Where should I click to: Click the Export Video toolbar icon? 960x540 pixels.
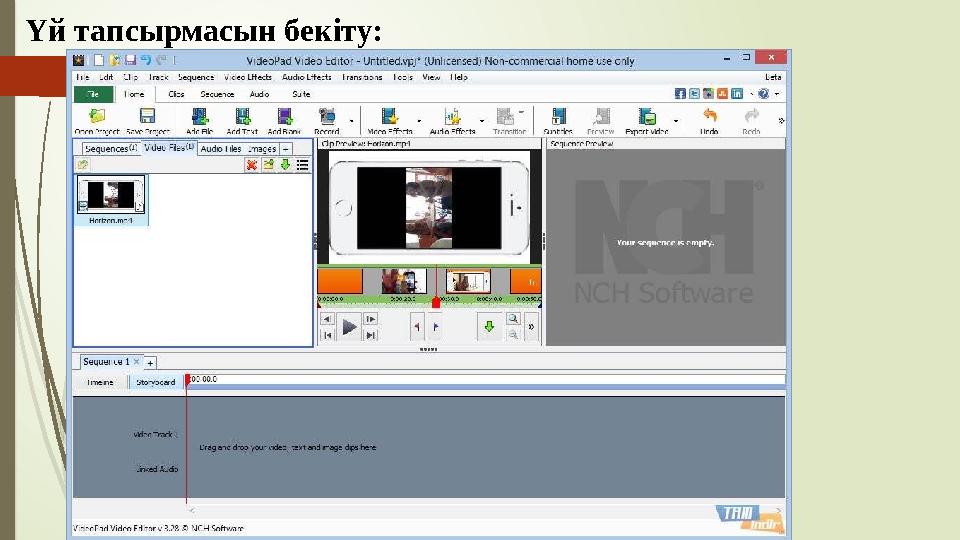pos(647,116)
